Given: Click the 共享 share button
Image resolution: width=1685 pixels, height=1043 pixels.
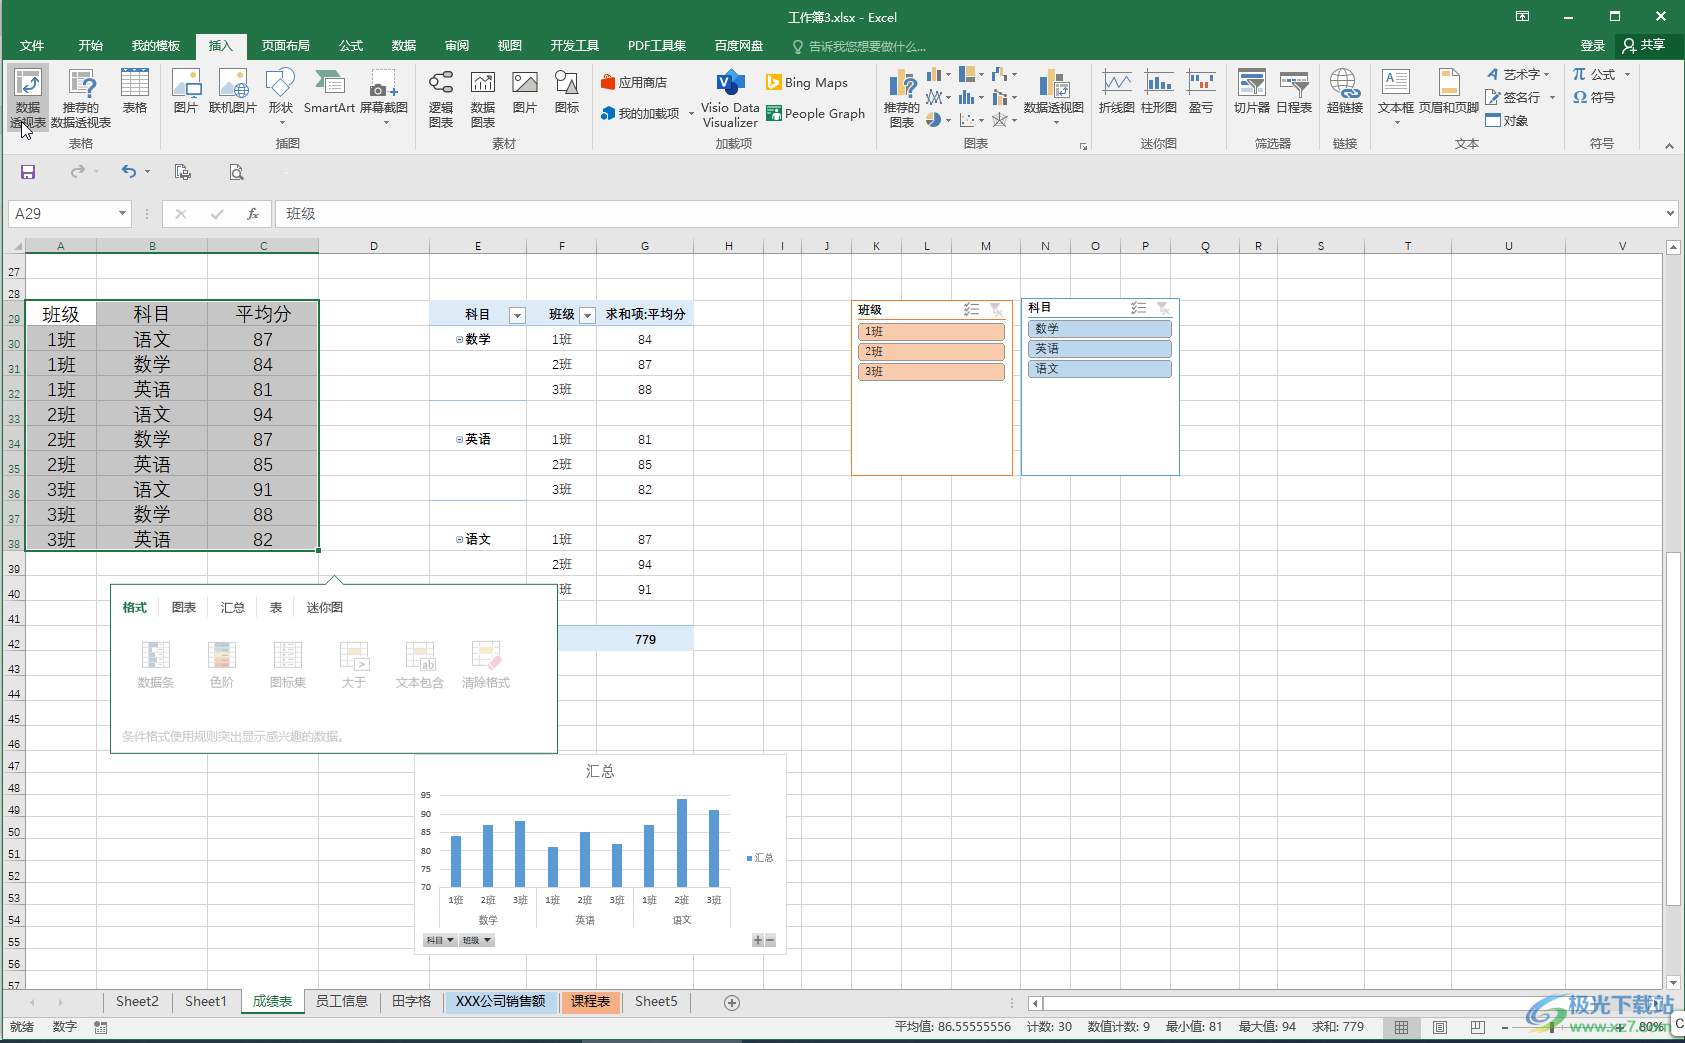Looking at the screenshot, I should click(x=1644, y=46).
